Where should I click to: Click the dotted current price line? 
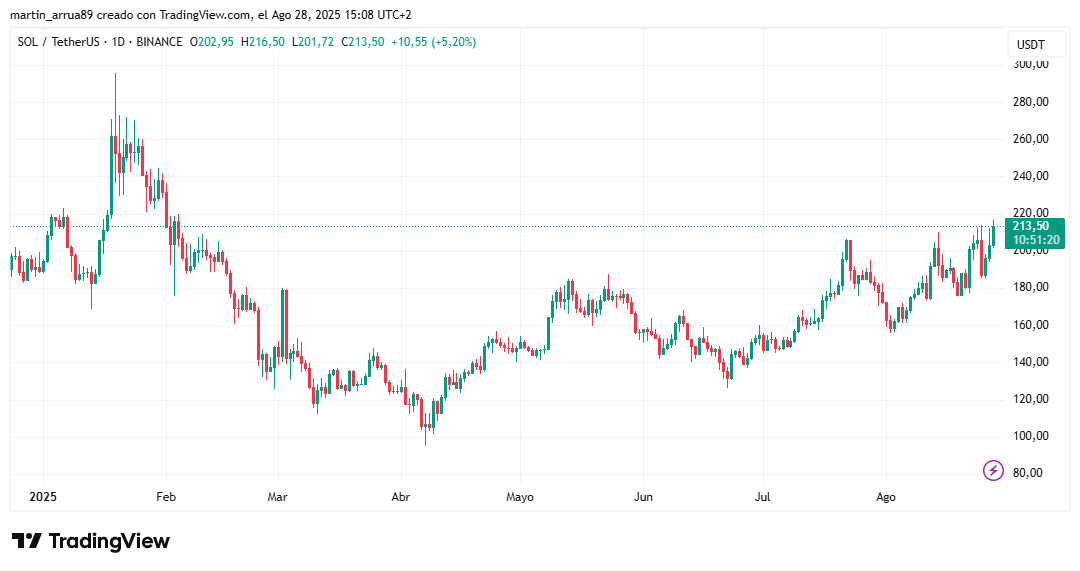point(507,227)
